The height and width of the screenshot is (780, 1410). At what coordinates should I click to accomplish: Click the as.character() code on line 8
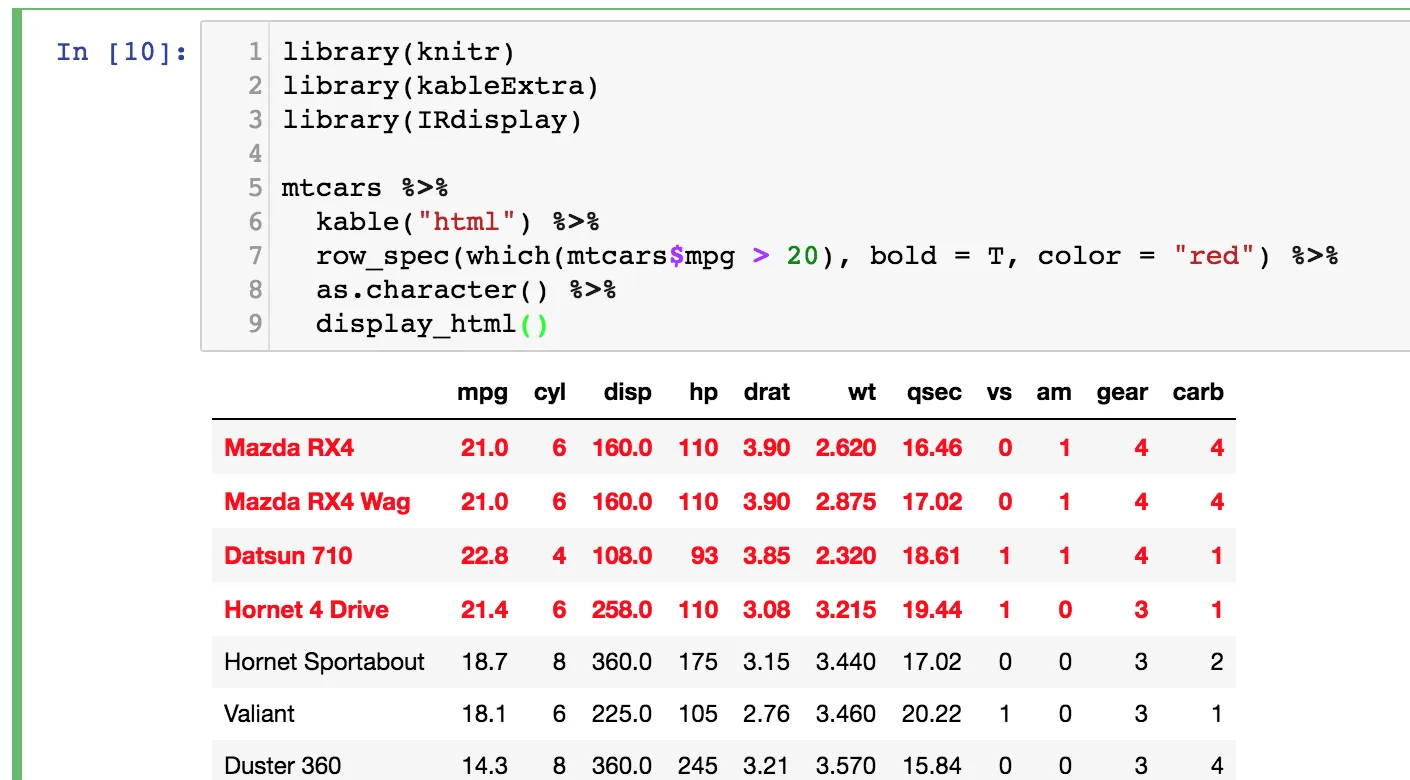432,290
